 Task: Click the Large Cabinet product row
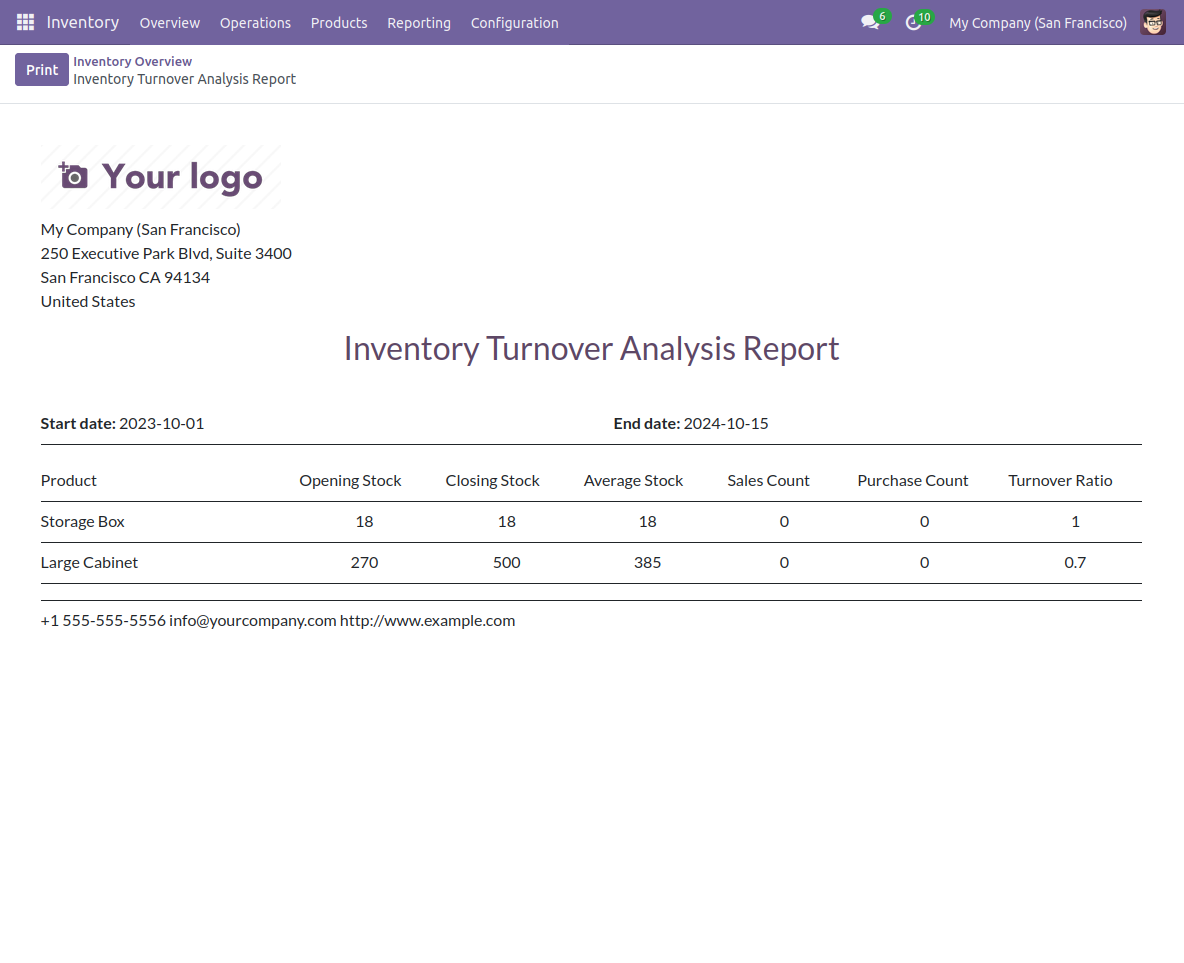click(89, 562)
